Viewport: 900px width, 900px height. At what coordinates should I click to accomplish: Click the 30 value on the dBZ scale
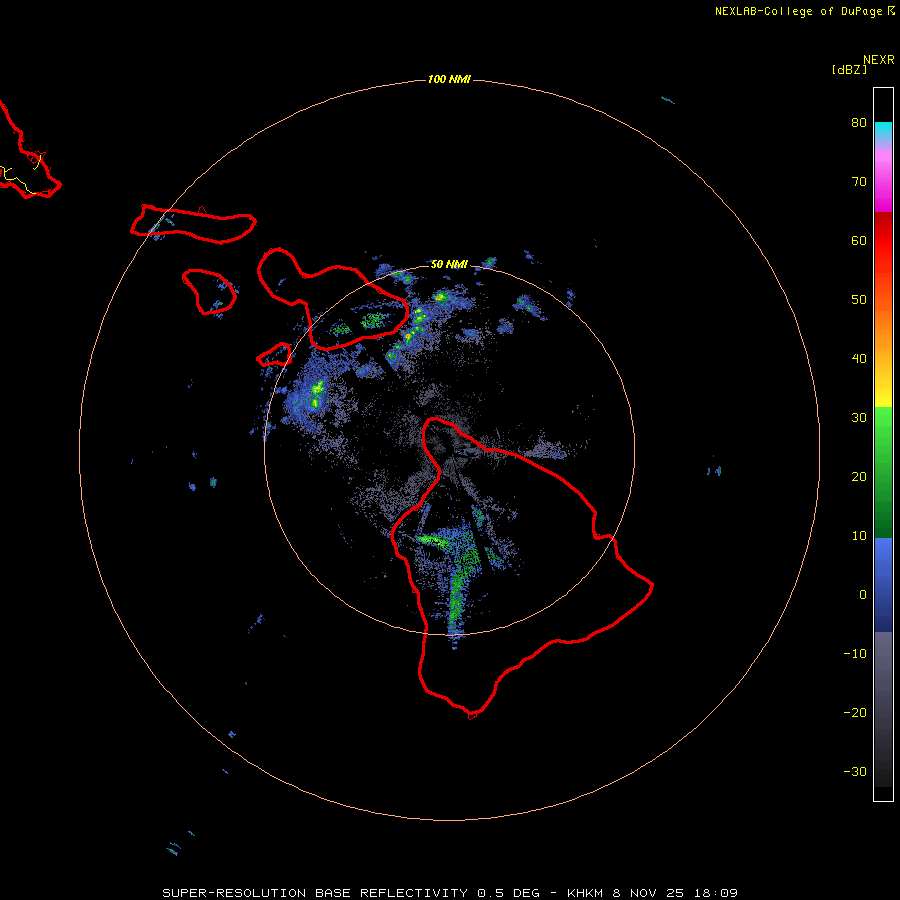pos(859,417)
